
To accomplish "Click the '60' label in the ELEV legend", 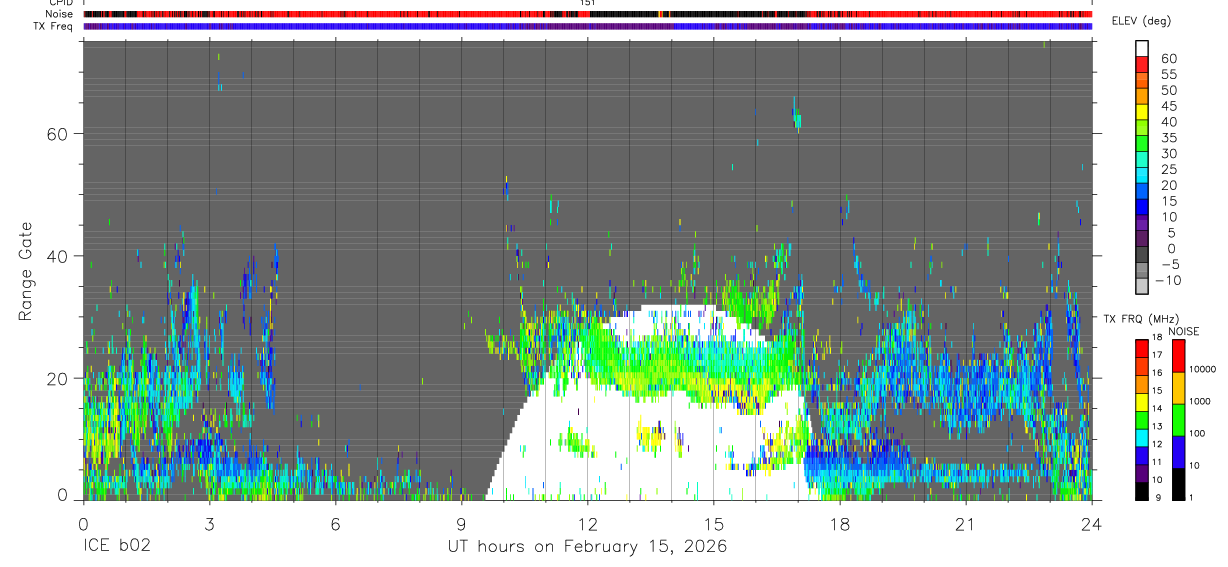I will pyautogui.click(x=1168, y=59).
